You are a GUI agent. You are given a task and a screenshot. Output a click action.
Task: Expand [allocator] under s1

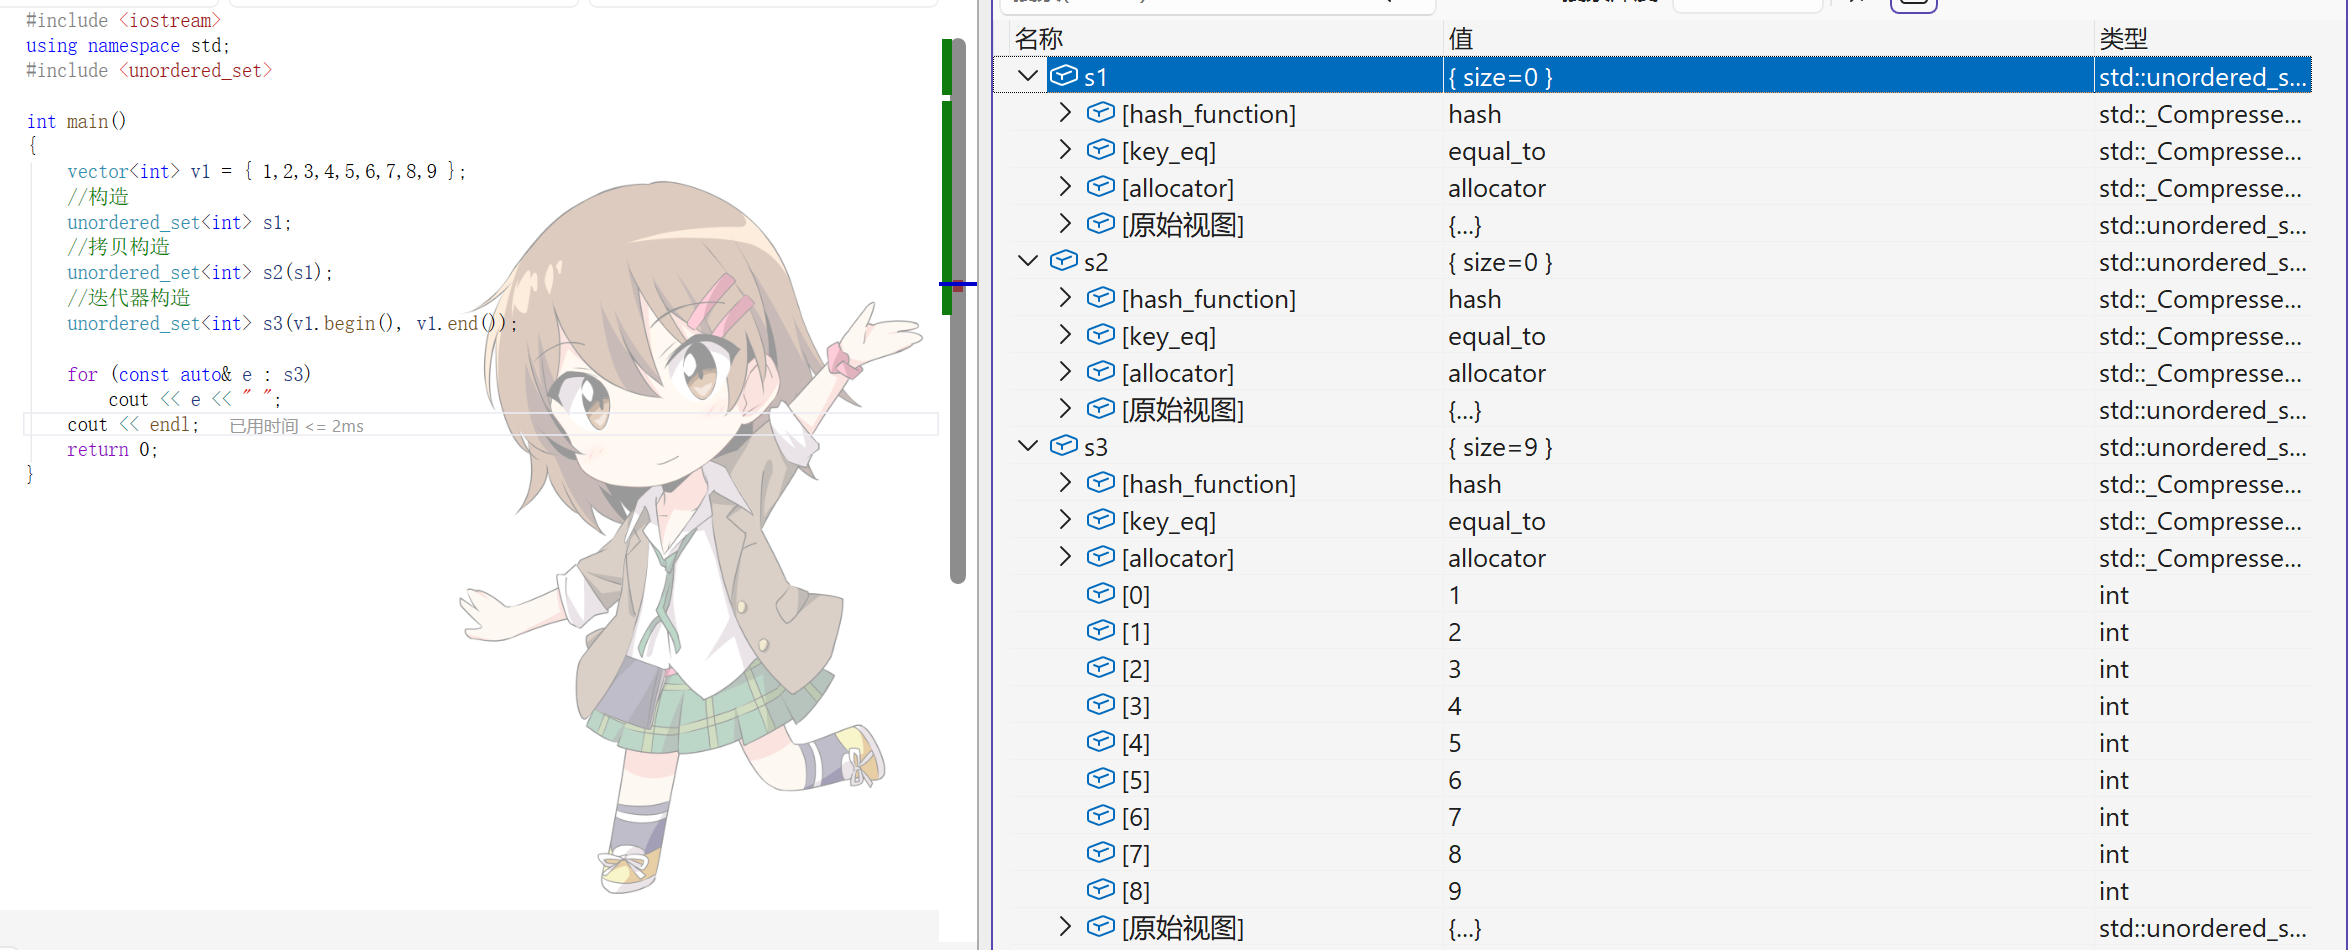(1065, 187)
